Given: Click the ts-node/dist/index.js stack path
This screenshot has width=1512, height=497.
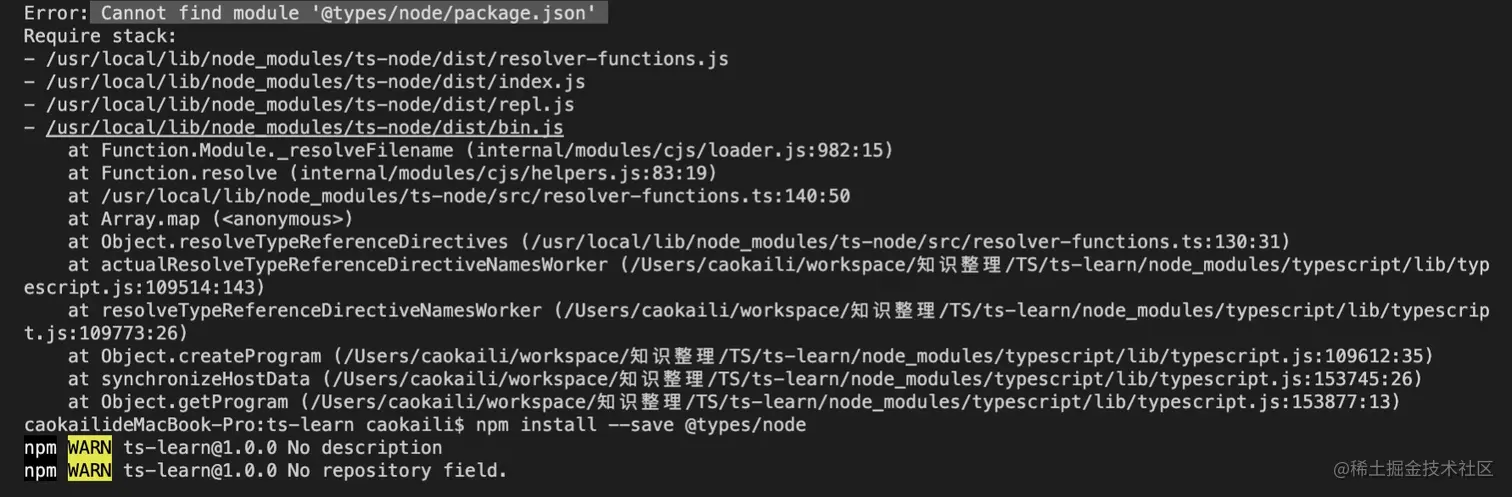Looking at the screenshot, I should click(316, 81).
